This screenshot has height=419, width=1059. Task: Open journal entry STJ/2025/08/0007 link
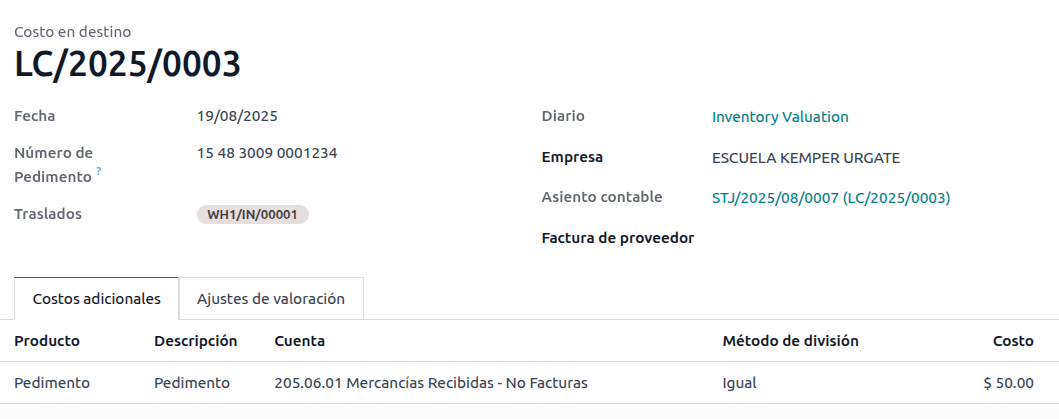[830, 198]
